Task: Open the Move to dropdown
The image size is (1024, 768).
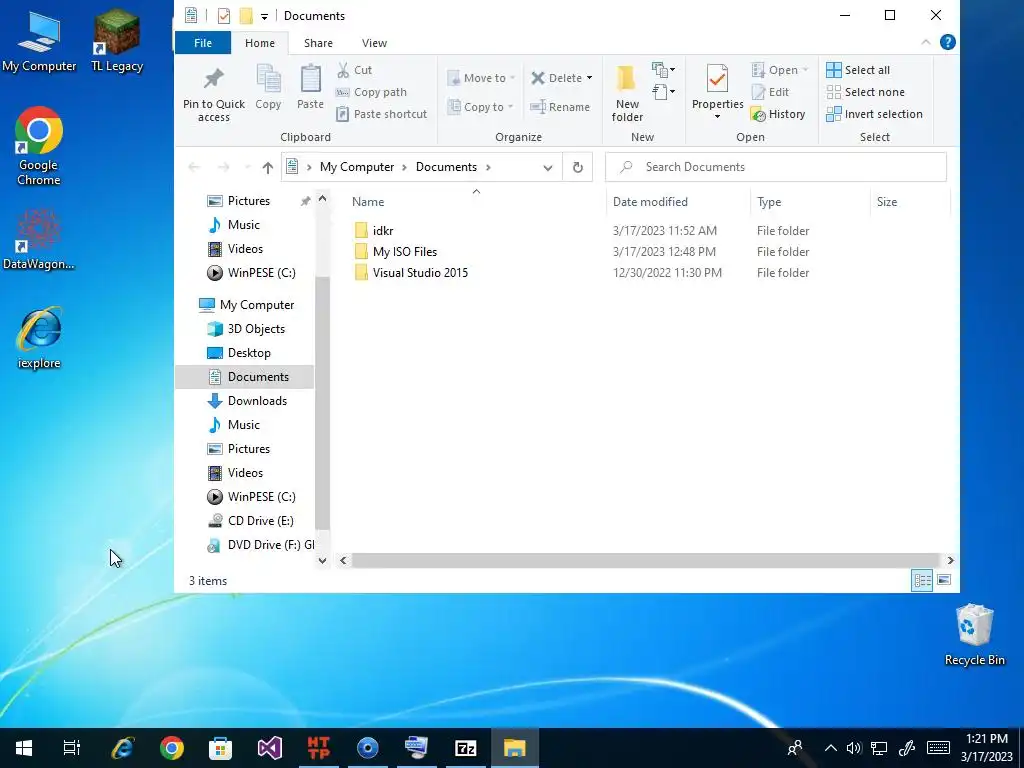Action: (482, 78)
